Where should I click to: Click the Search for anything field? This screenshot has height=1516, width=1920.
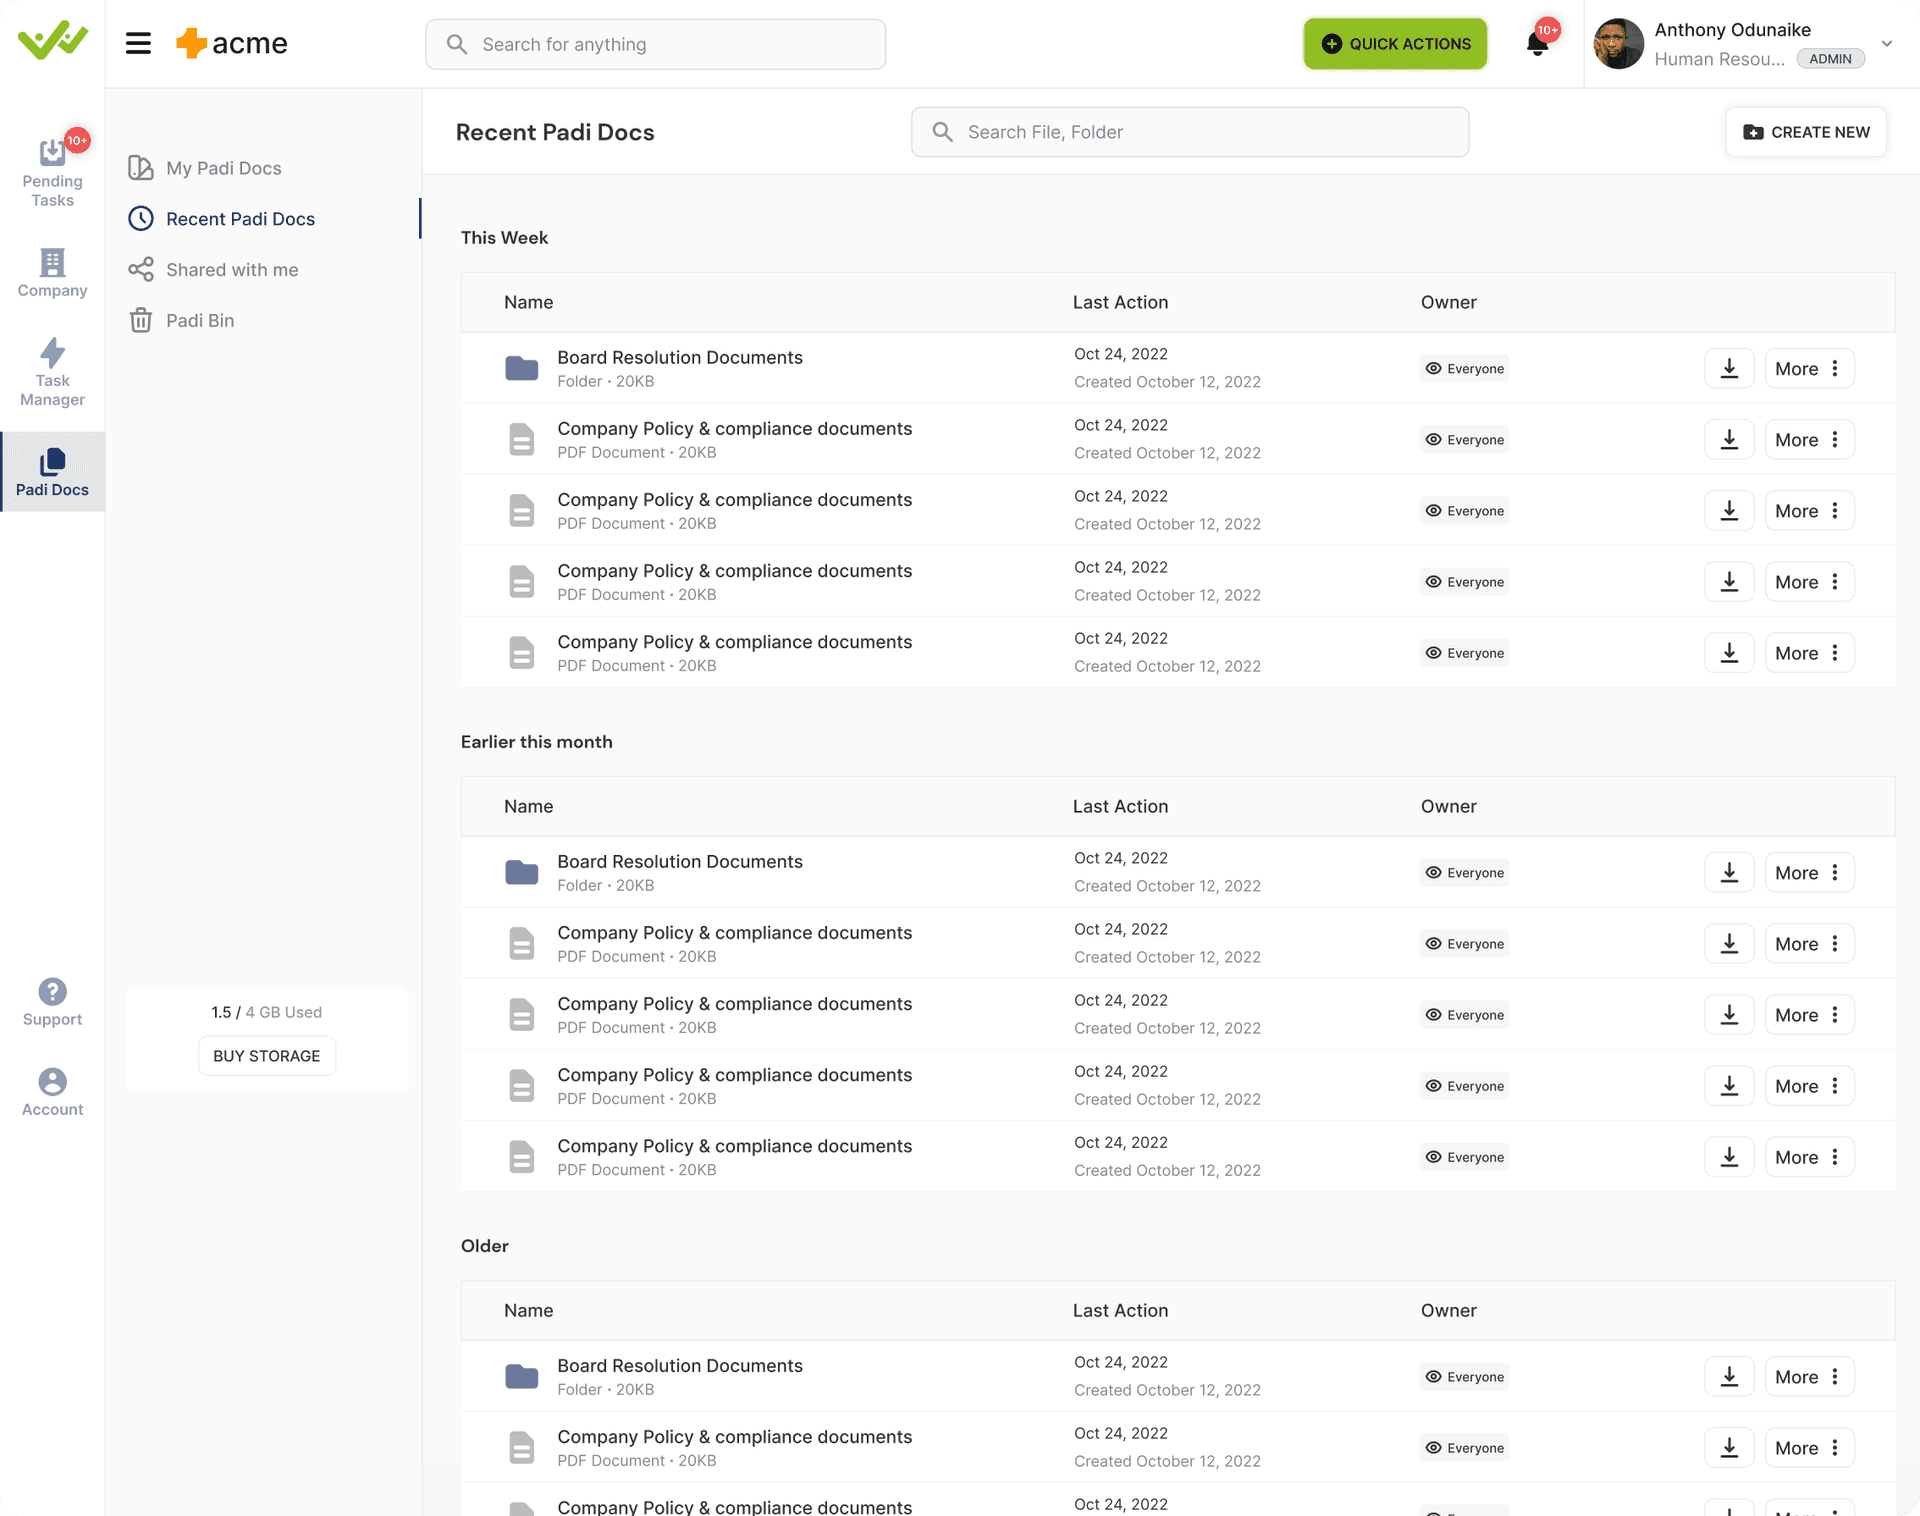(x=656, y=44)
